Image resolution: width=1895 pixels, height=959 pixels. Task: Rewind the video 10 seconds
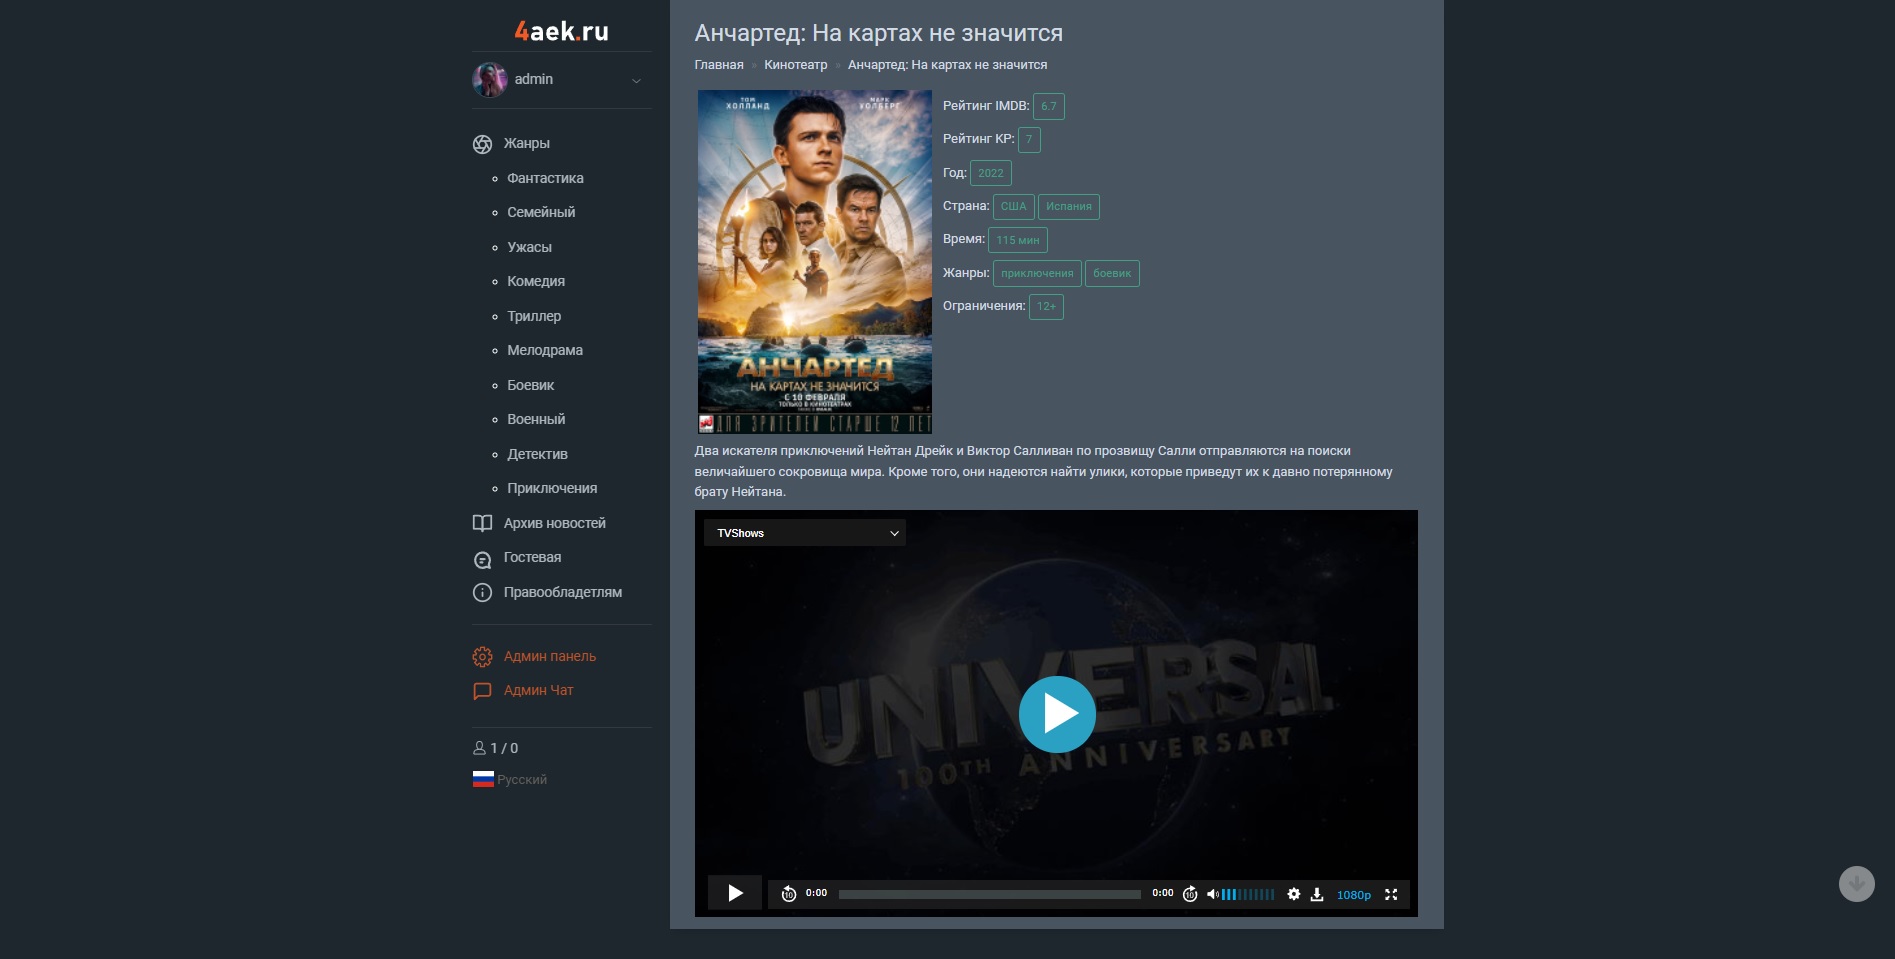[788, 894]
